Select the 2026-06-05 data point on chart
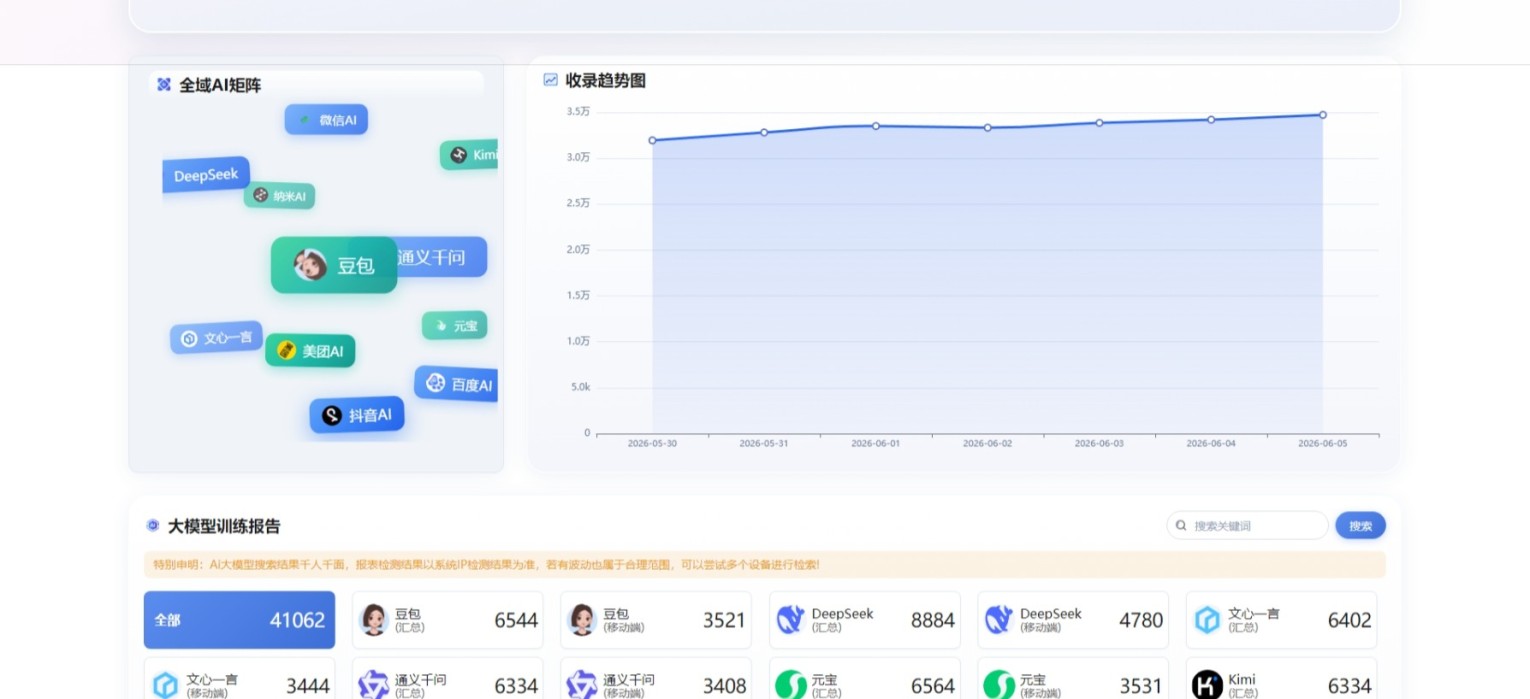The height and width of the screenshot is (699, 1530). pos(1323,115)
